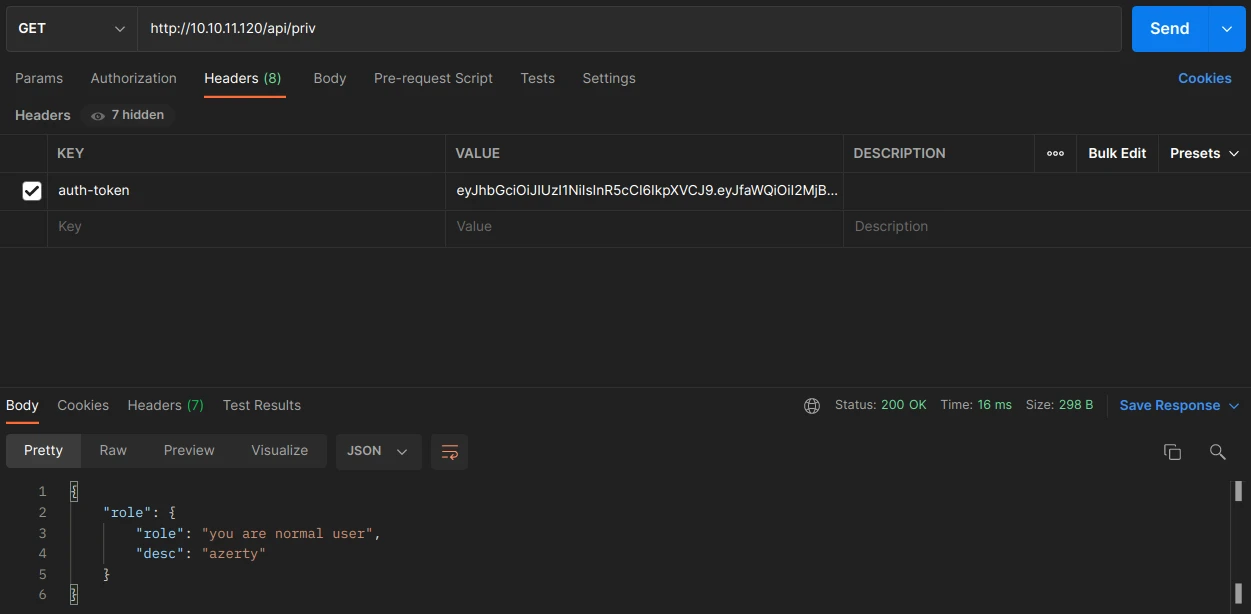Screen dimensions: 1251x614
Task: Copy response body using the copy icon
Action: [x=1172, y=452]
